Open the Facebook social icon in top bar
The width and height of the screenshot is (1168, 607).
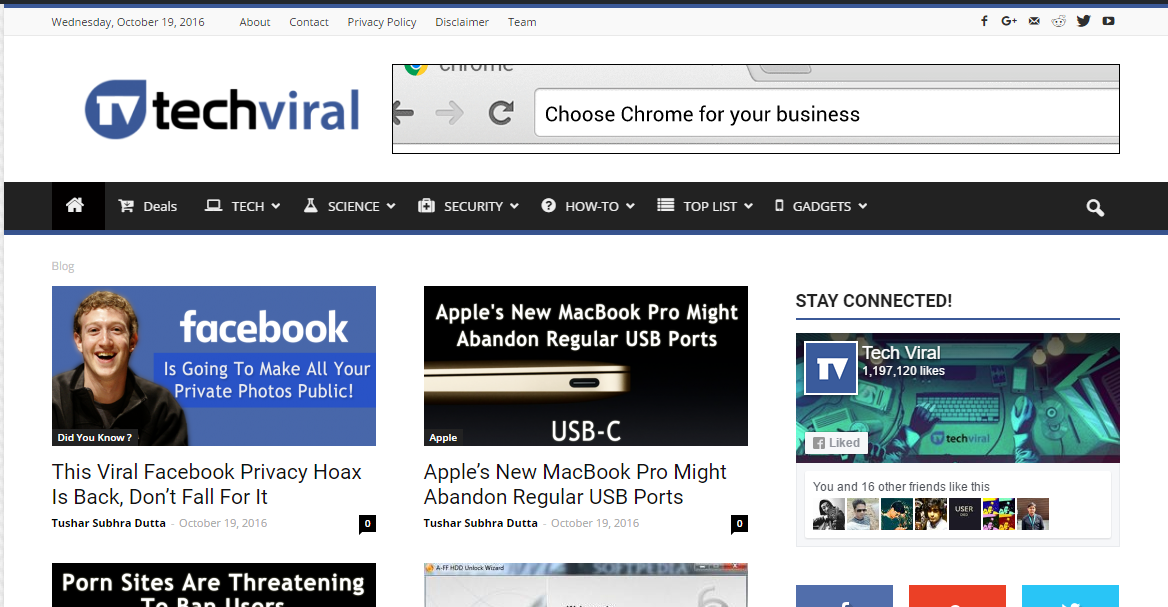click(x=984, y=21)
